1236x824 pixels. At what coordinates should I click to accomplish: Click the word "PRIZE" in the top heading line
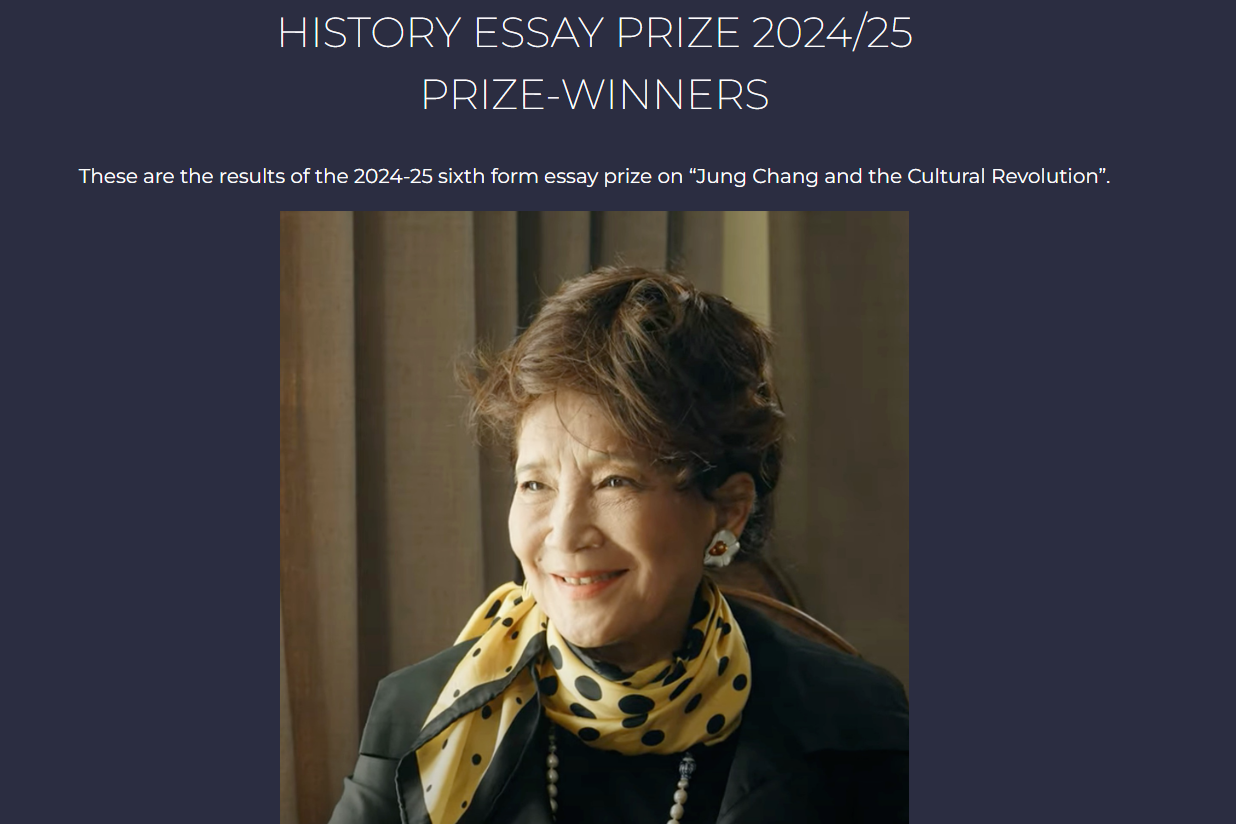[677, 33]
